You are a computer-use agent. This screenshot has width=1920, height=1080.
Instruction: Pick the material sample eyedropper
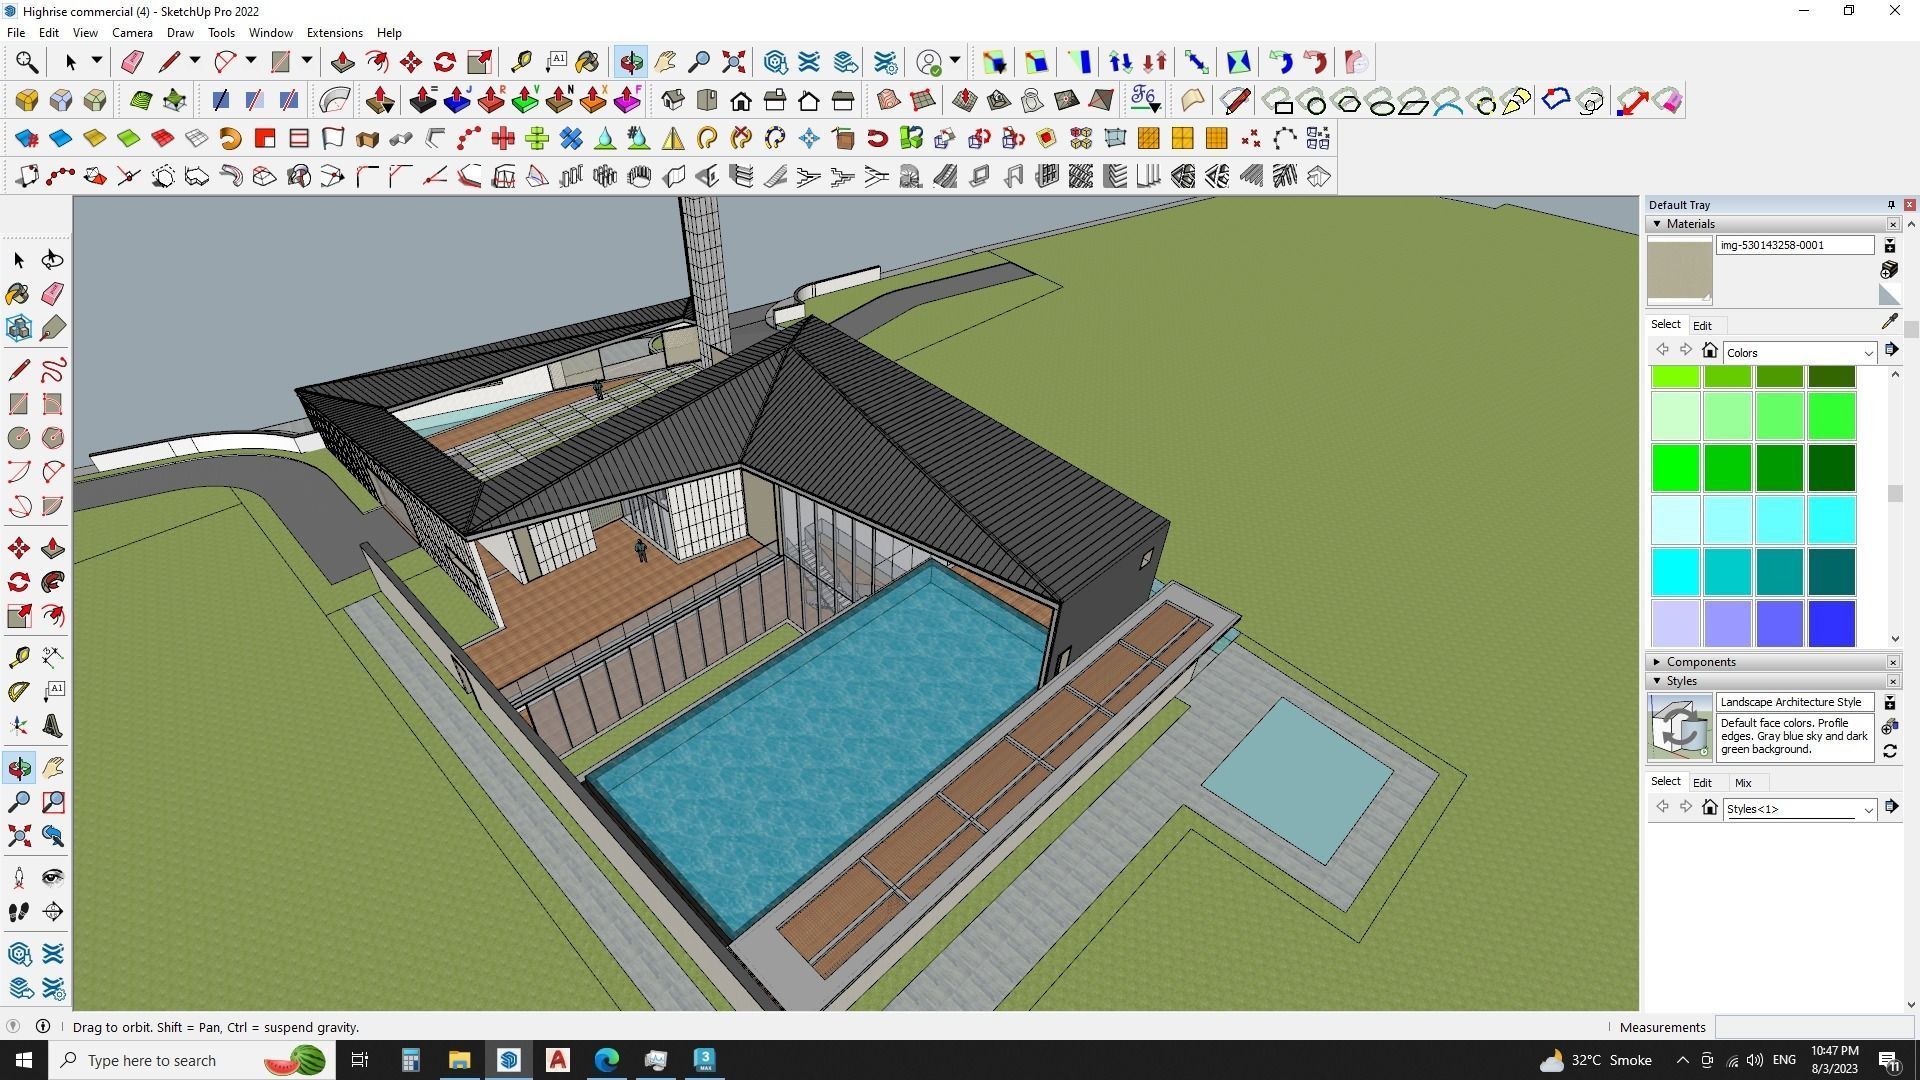tap(1889, 322)
